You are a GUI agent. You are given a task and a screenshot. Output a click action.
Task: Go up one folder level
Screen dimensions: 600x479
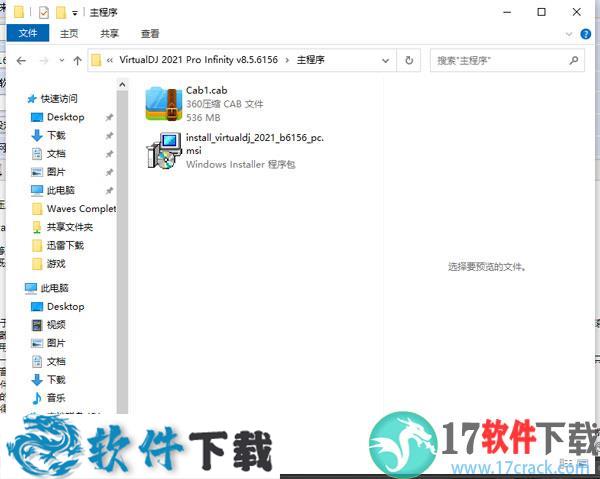coord(77,60)
